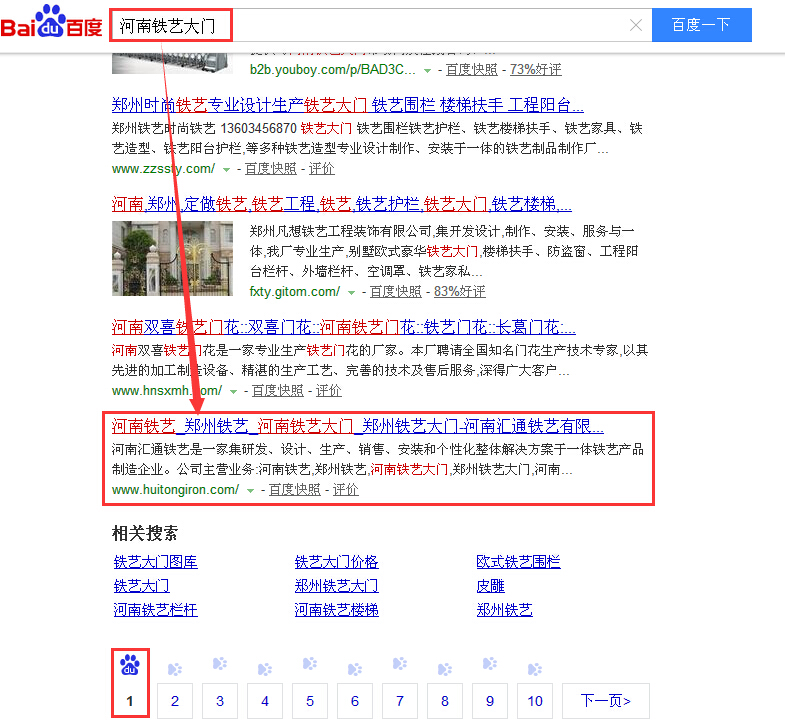
Task: Open the 73%好评 rating link
Action: point(535,70)
